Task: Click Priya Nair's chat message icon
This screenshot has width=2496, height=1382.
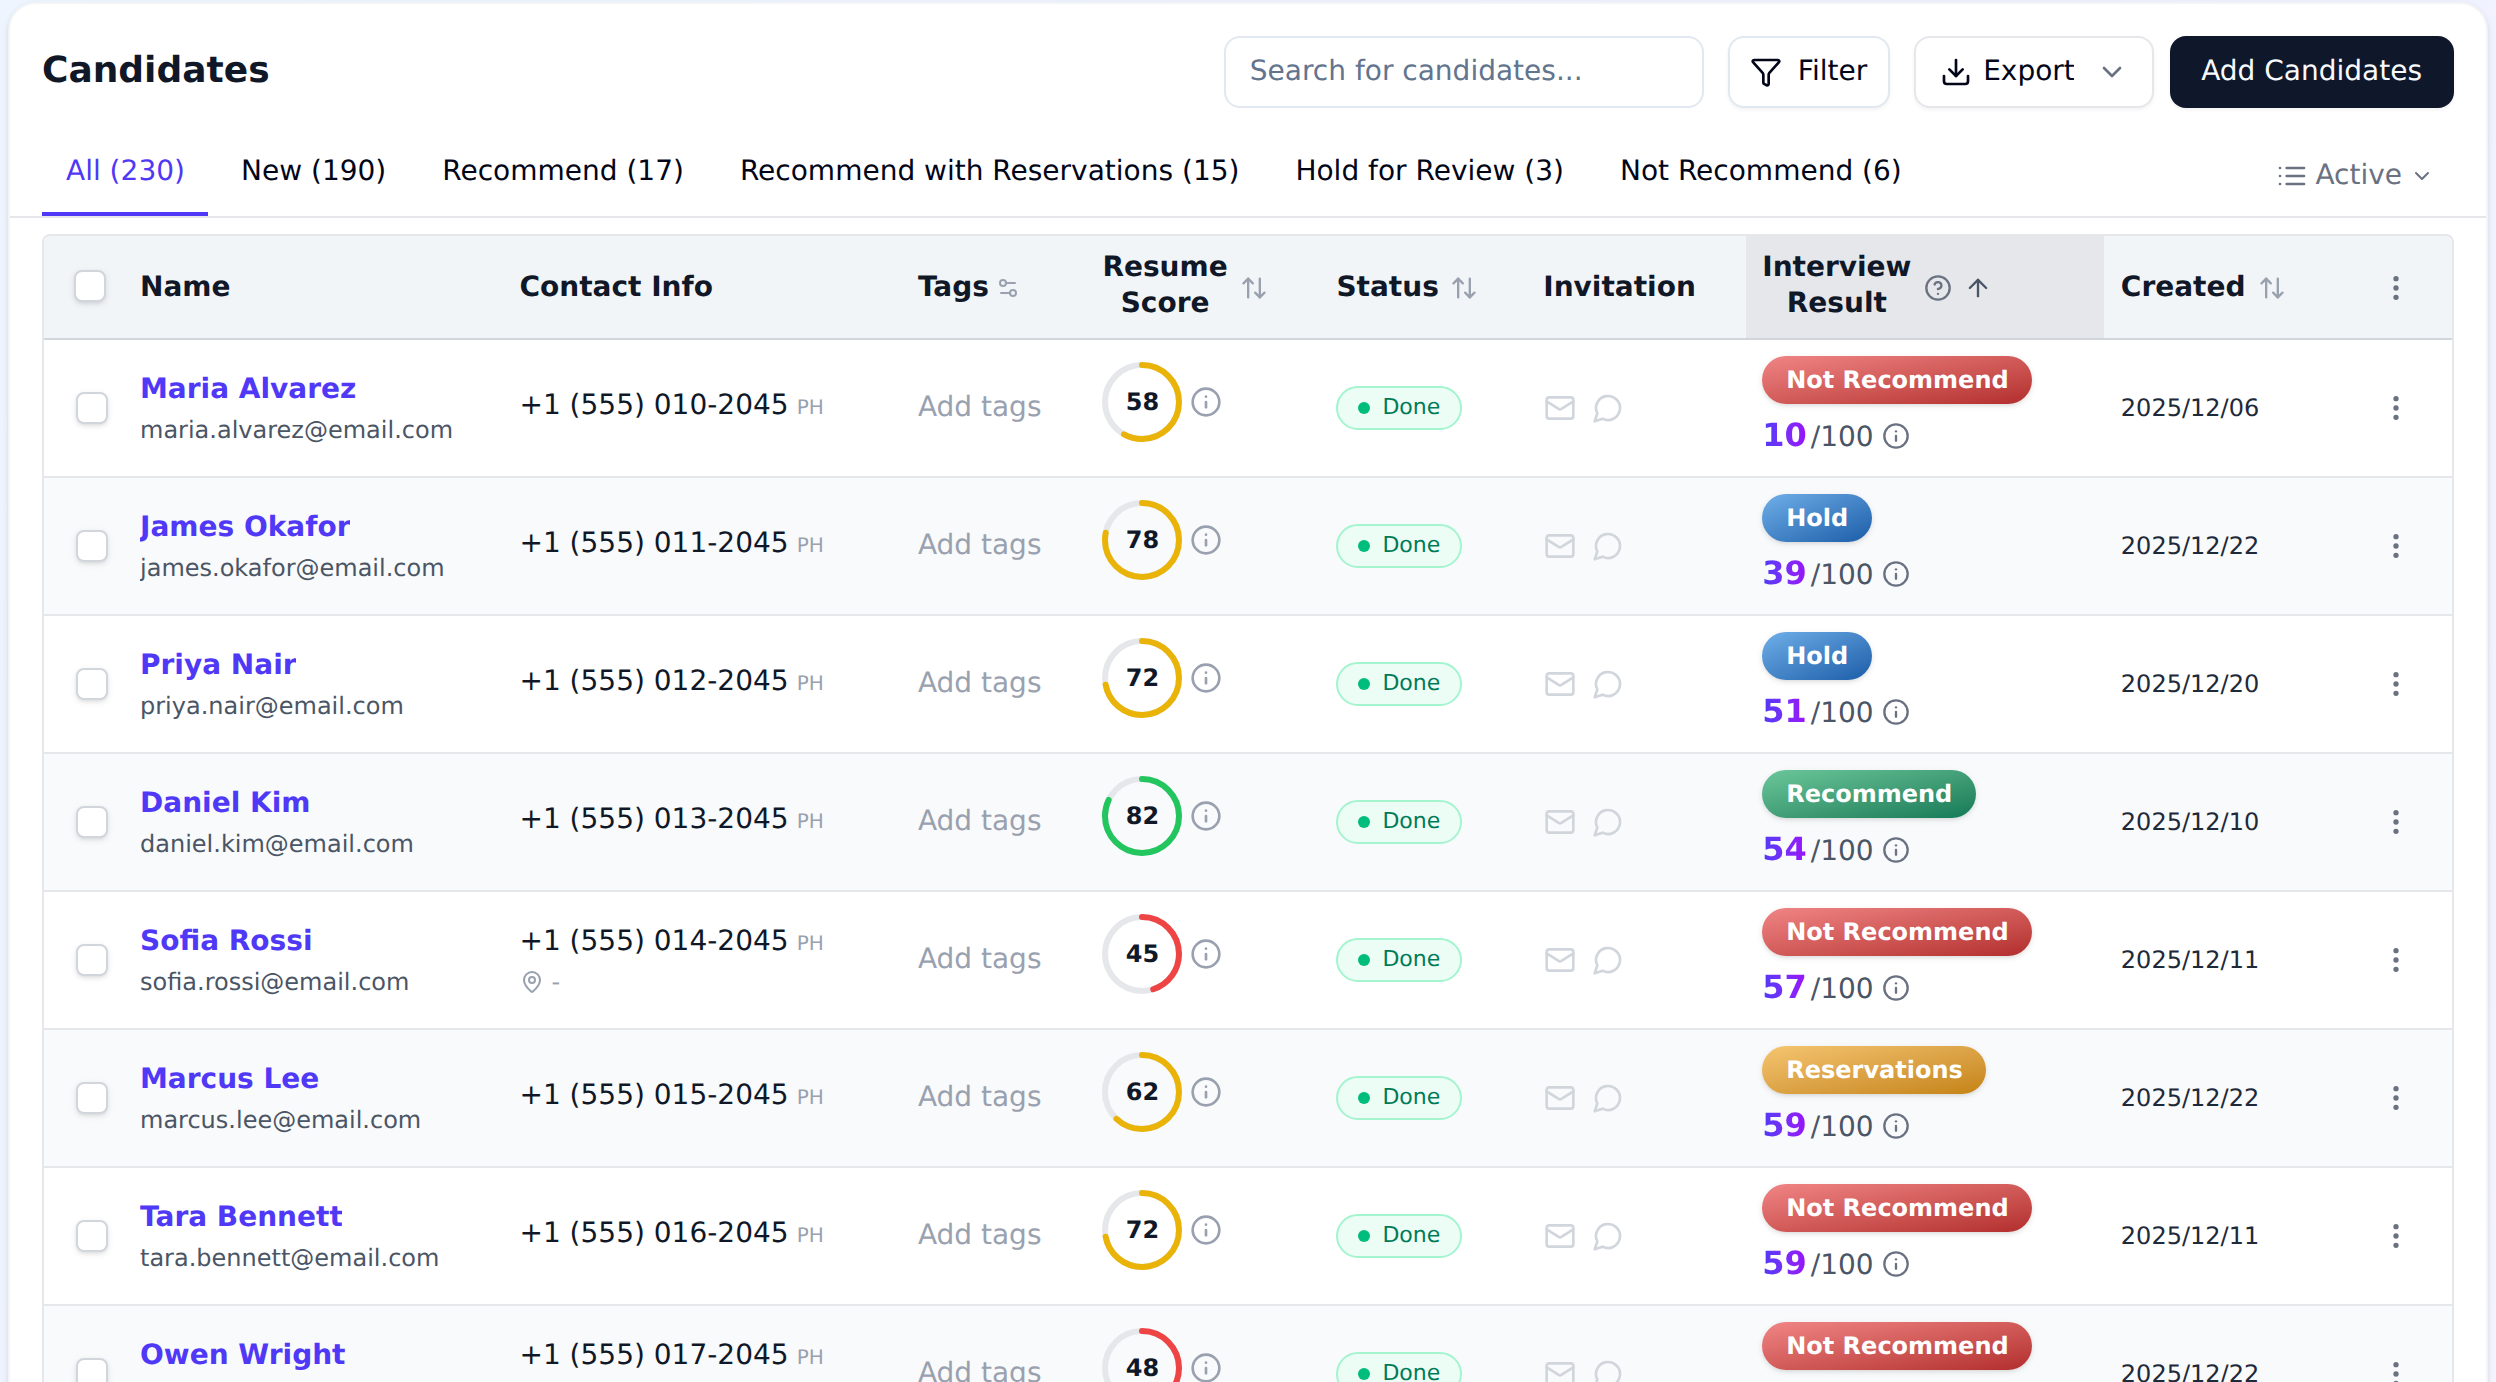Action: (1607, 684)
